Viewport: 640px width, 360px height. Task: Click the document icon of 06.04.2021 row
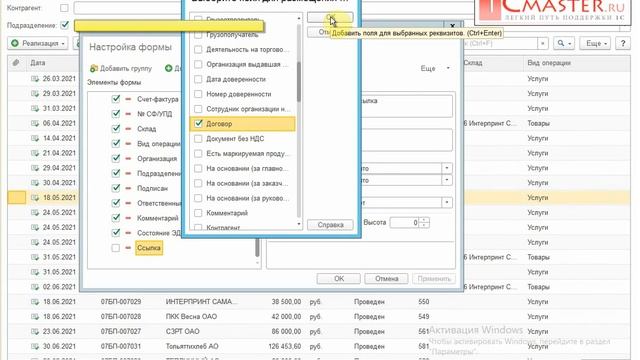(35, 123)
